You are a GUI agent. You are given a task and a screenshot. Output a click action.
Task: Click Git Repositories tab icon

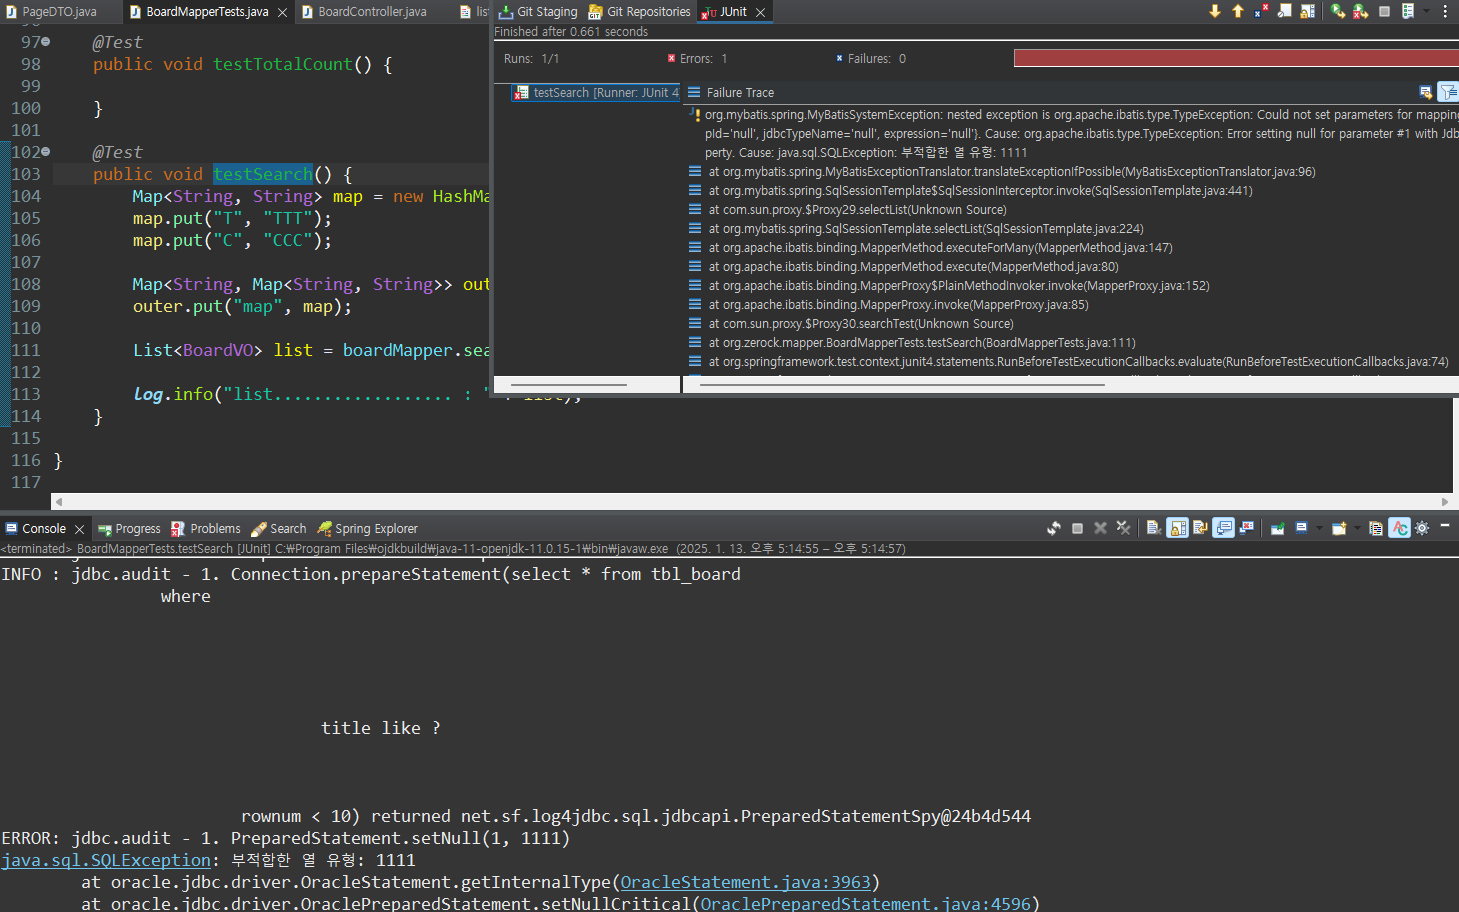(x=596, y=12)
